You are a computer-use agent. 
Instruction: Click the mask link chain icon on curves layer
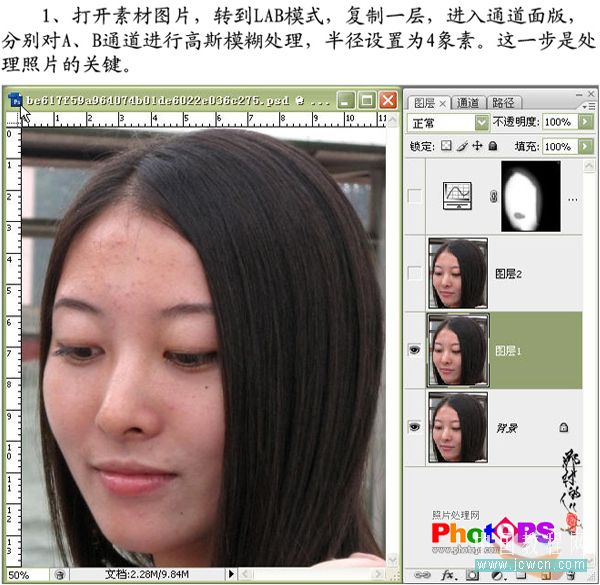click(494, 196)
